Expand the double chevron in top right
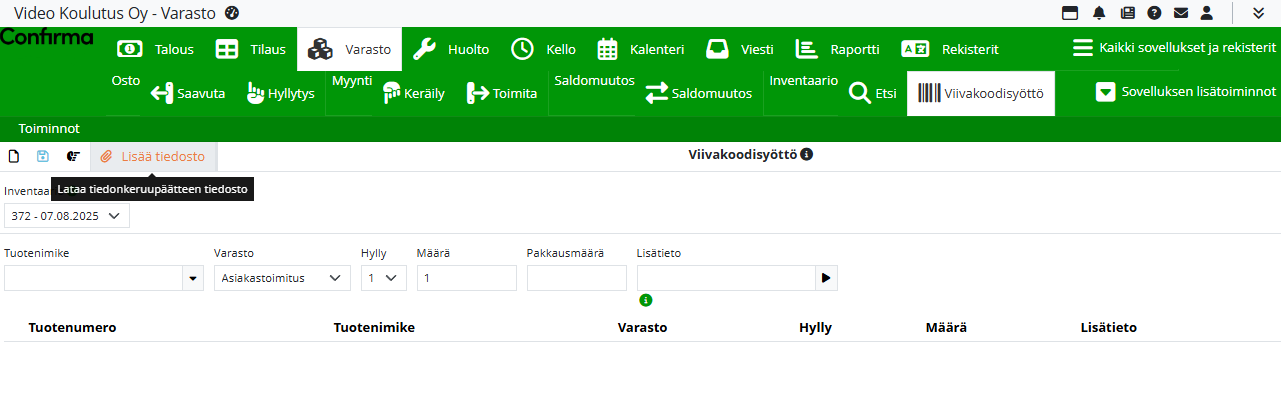1281x414 pixels. (1258, 13)
